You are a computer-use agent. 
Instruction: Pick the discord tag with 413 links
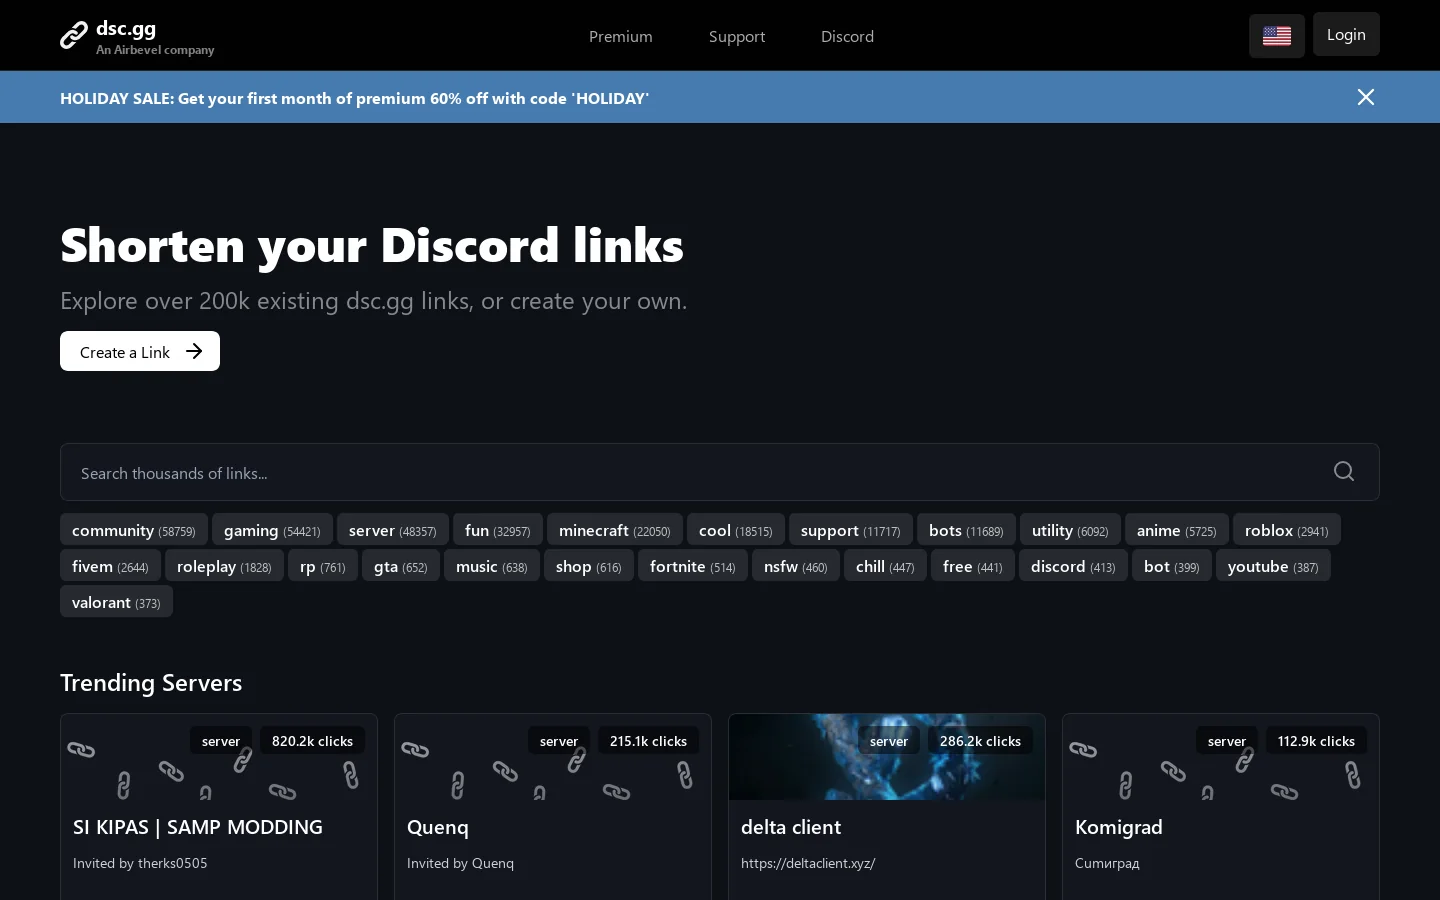tap(1073, 566)
